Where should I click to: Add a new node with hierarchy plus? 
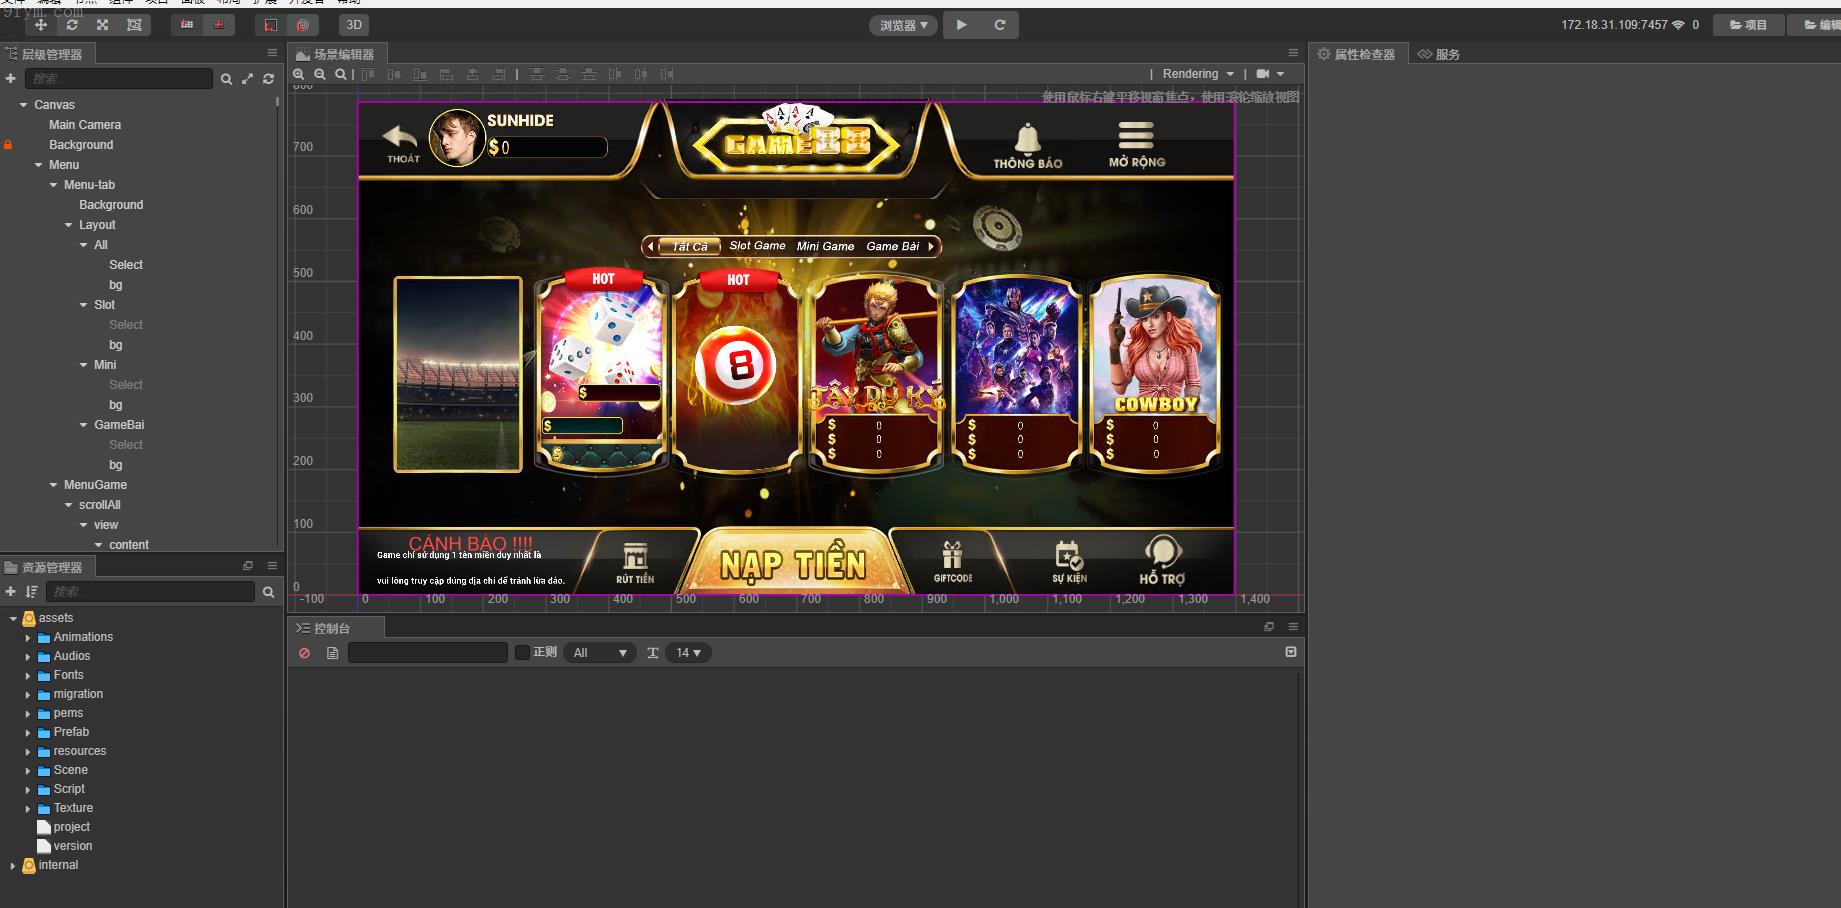(x=11, y=79)
